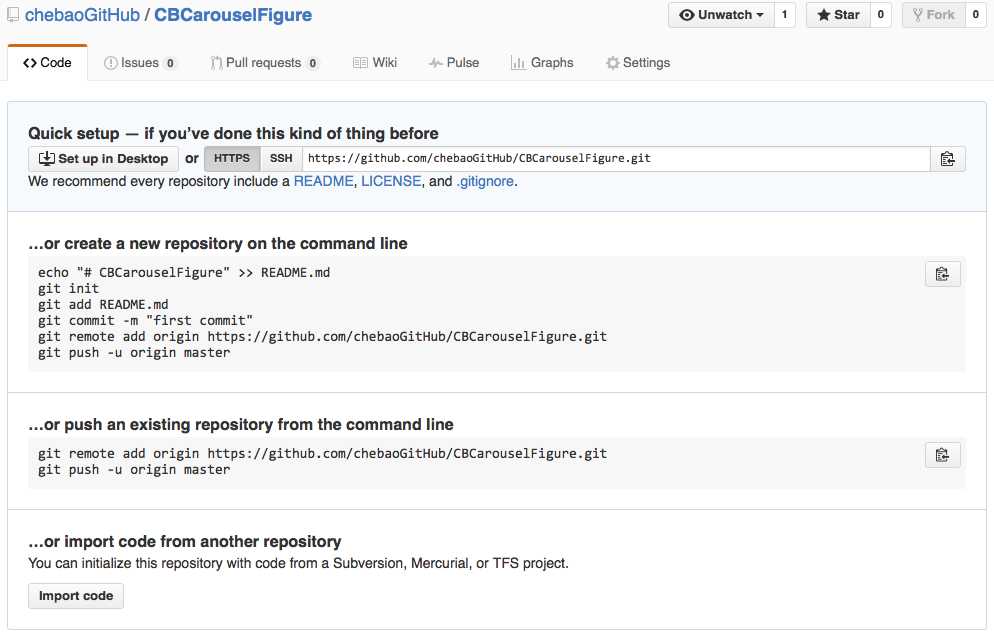
Task: Click the repository URL input field
Action: tap(616, 159)
